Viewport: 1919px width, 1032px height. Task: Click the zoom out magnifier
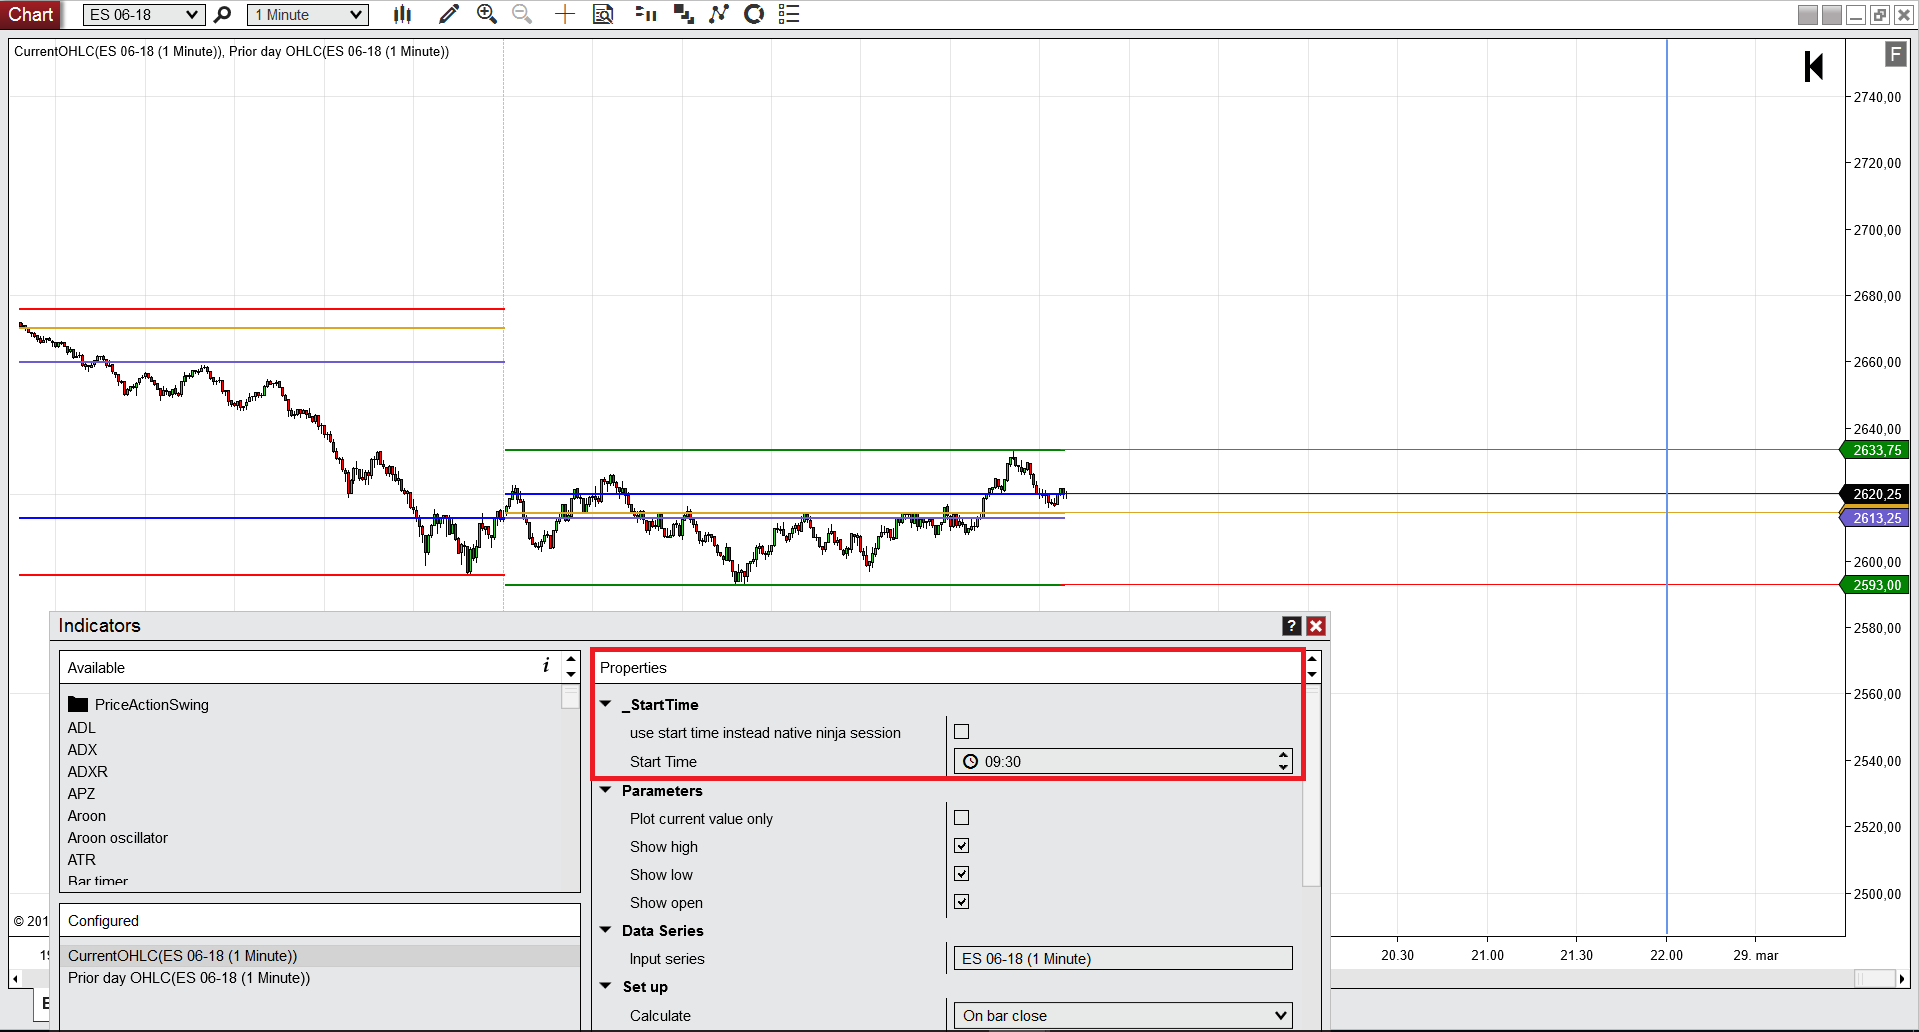522,14
